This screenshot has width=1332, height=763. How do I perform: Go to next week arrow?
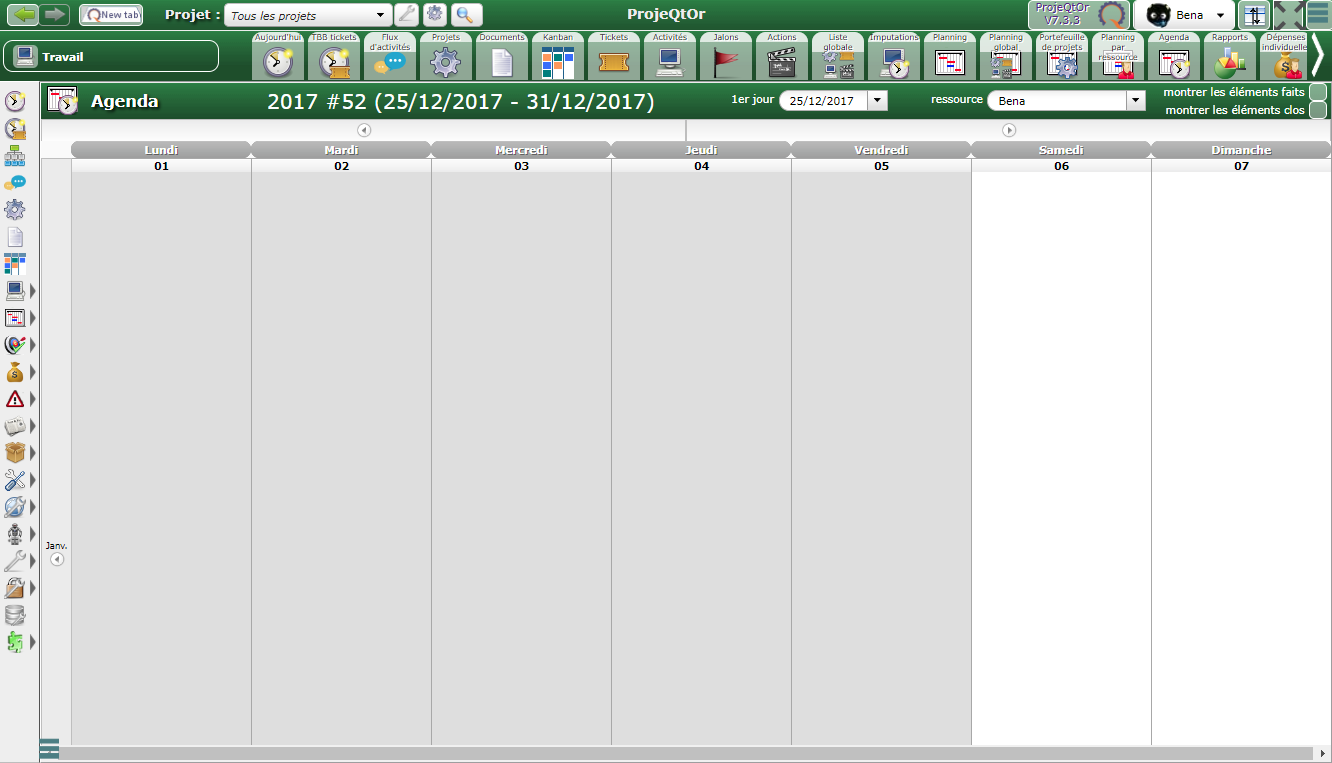click(x=1009, y=130)
